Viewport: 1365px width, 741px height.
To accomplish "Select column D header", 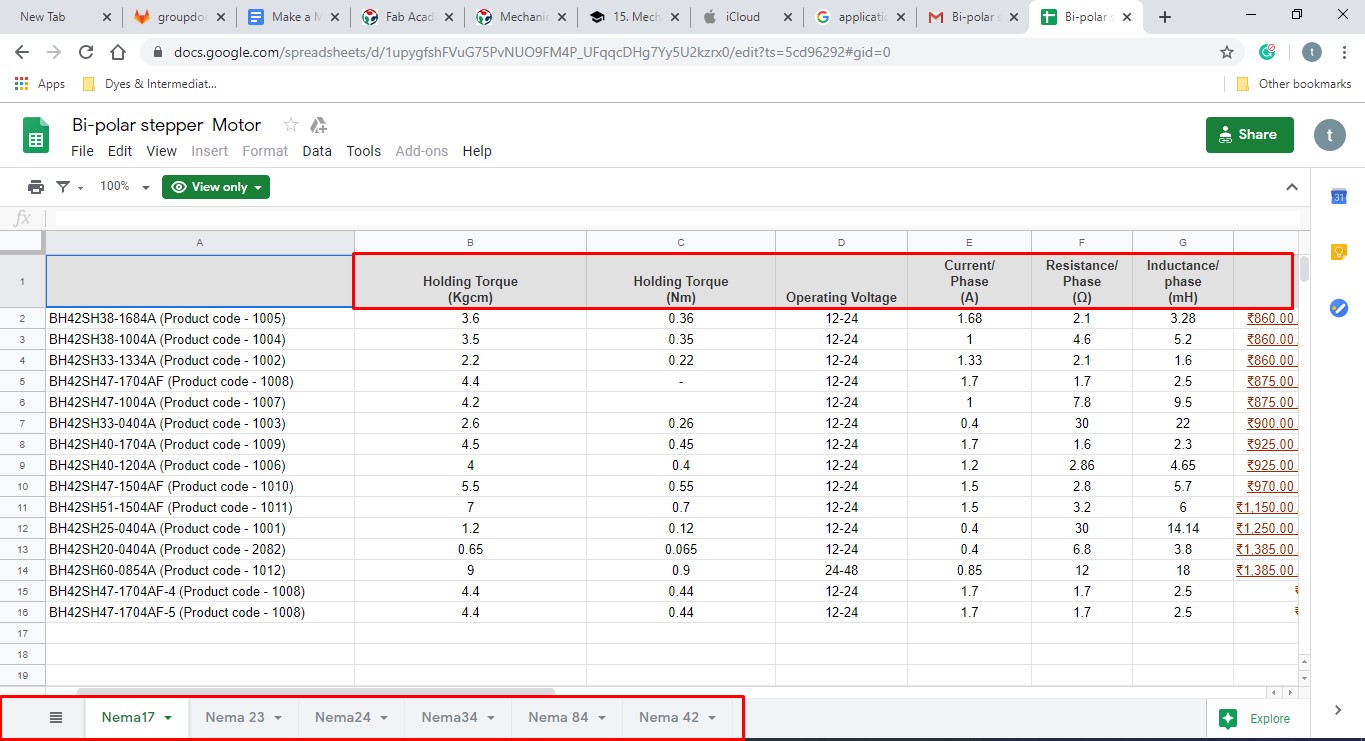I will click(841, 242).
